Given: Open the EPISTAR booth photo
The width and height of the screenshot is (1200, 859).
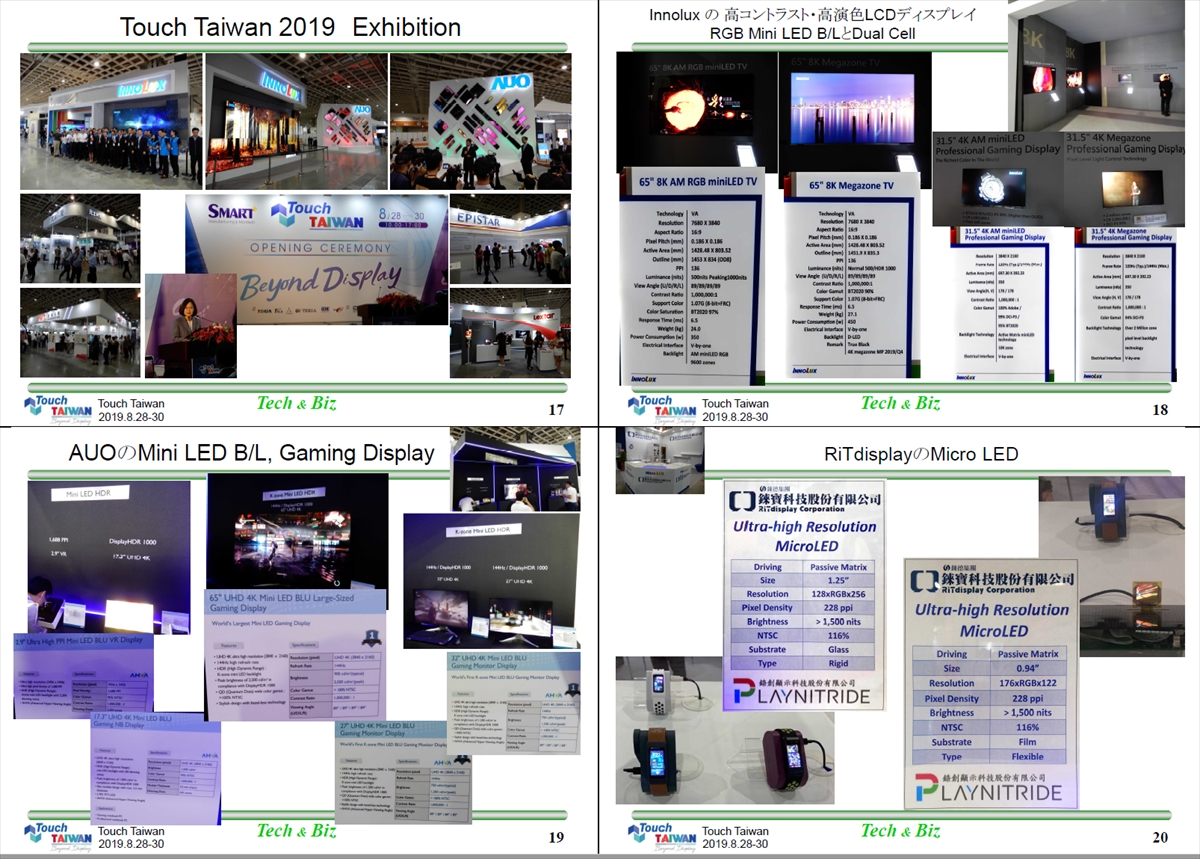Looking at the screenshot, I should pyautogui.click(x=510, y=239).
